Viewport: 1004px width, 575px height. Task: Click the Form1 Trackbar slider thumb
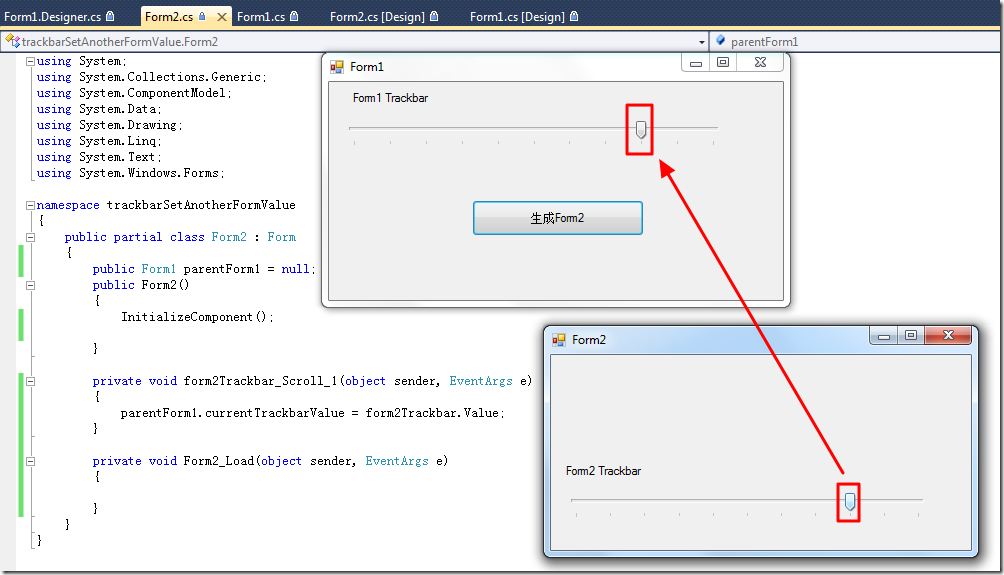[641, 130]
